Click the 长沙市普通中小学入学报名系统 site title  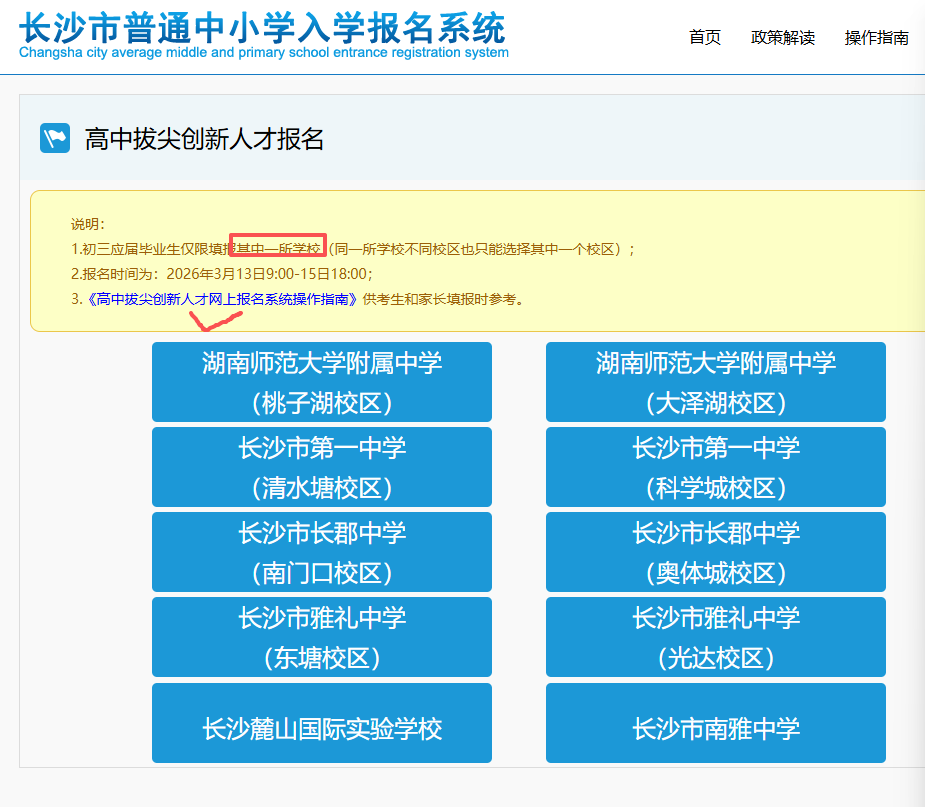[262, 25]
